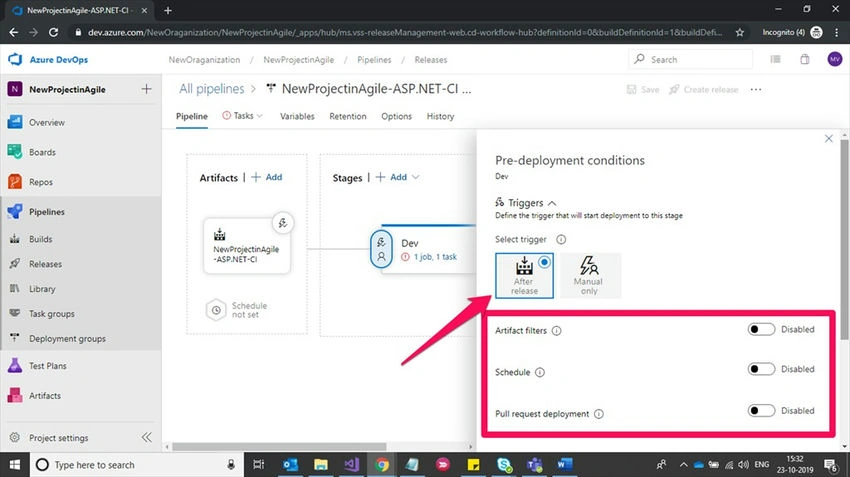Click the Azure DevOps logo
This screenshot has height=477, width=850.
tap(15, 60)
